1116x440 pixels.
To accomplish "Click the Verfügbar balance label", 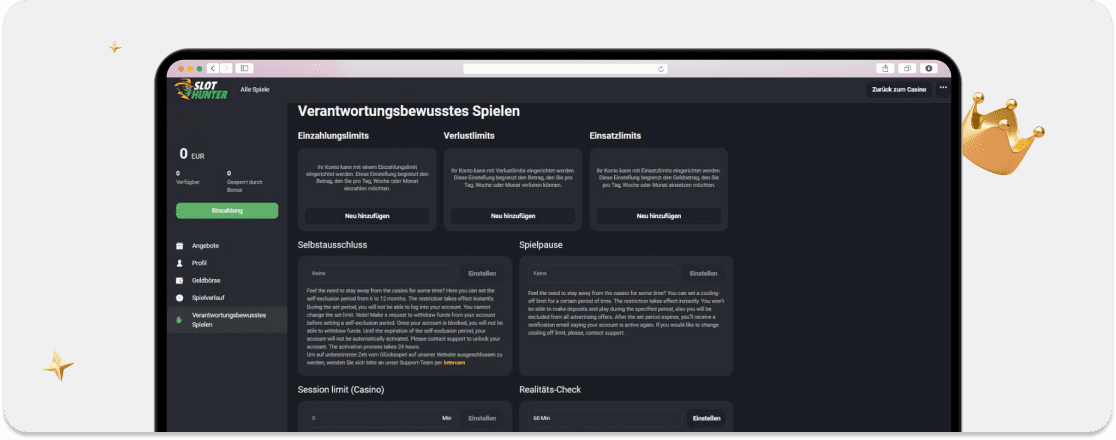I will (x=188, y=182).
